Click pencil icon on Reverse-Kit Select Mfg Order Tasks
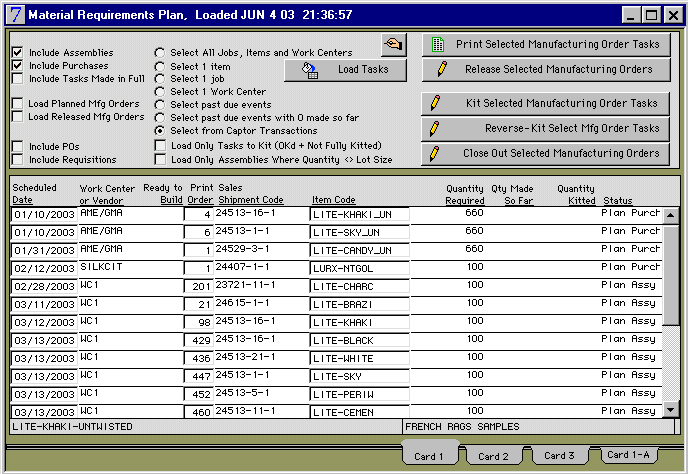Screen dimensions: 688x474 [436, 128]
